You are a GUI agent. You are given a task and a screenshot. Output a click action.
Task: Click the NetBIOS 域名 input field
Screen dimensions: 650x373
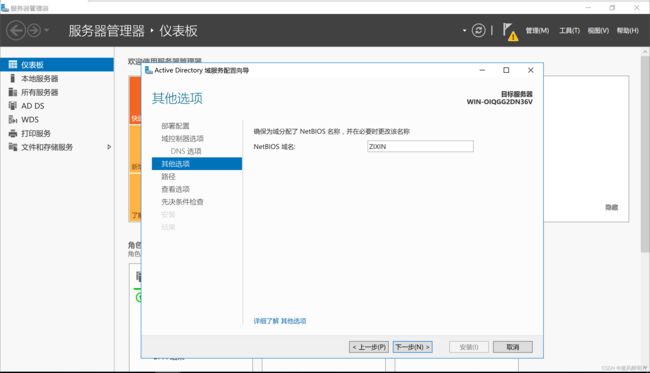[x=420, y=146]
